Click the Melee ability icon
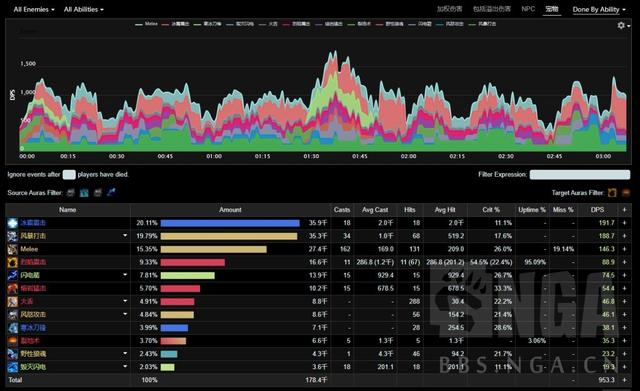The width and height of the screenshot is (640, 391). 13,249
